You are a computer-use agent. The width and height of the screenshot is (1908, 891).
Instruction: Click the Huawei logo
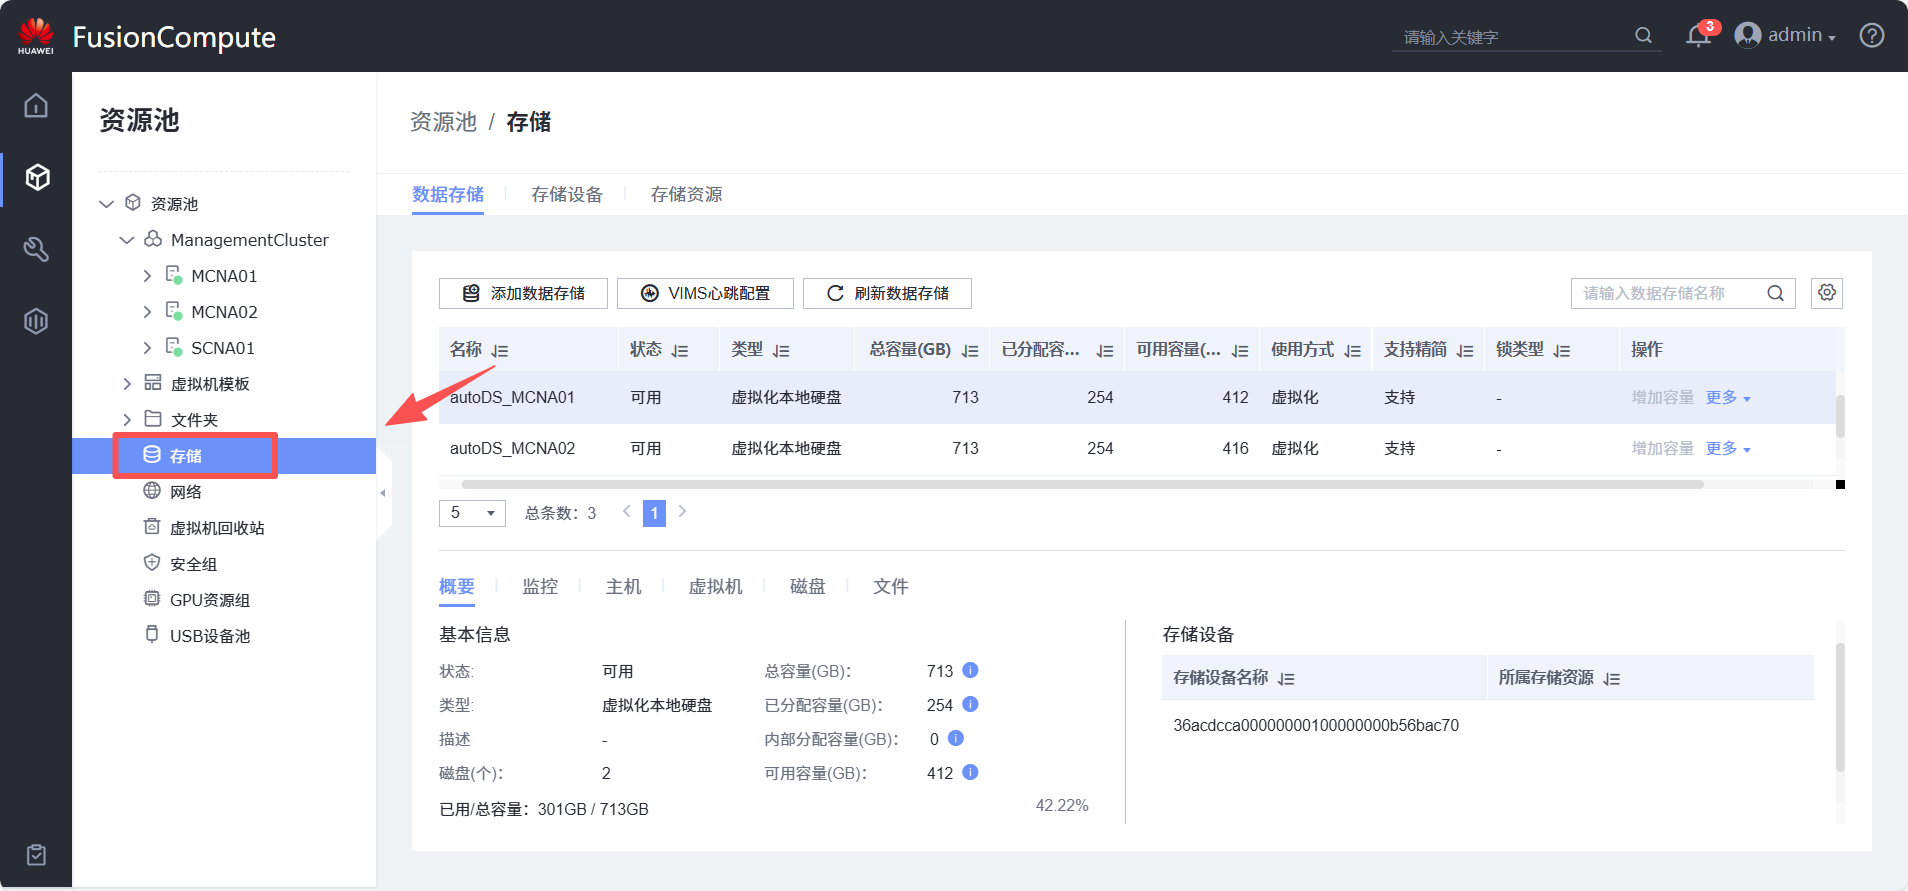[x=36, y=36]
